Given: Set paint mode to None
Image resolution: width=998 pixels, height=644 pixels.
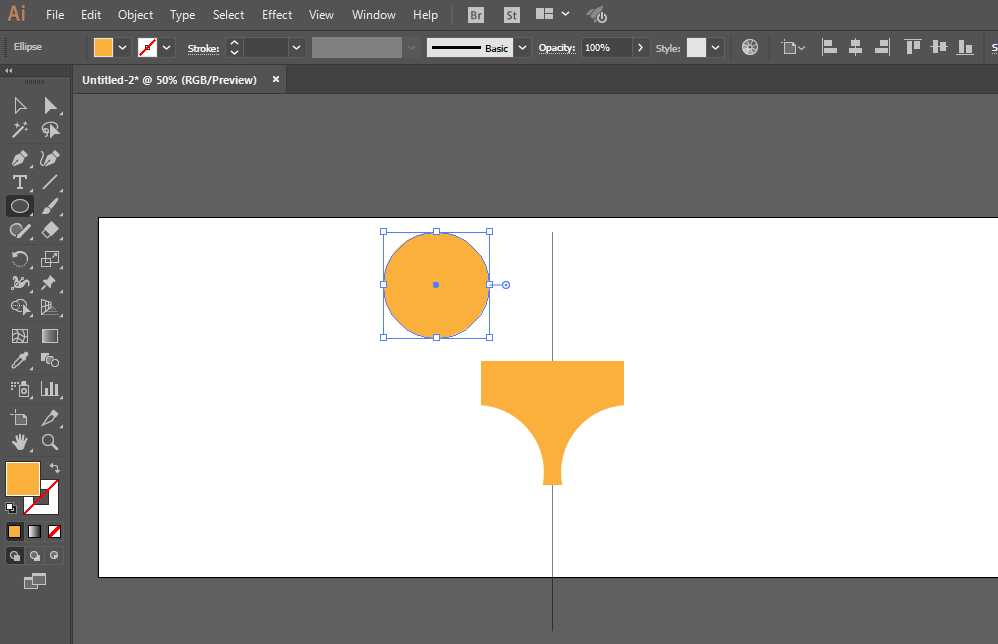Looking at the screenshot, I should [x=55, y=531].
